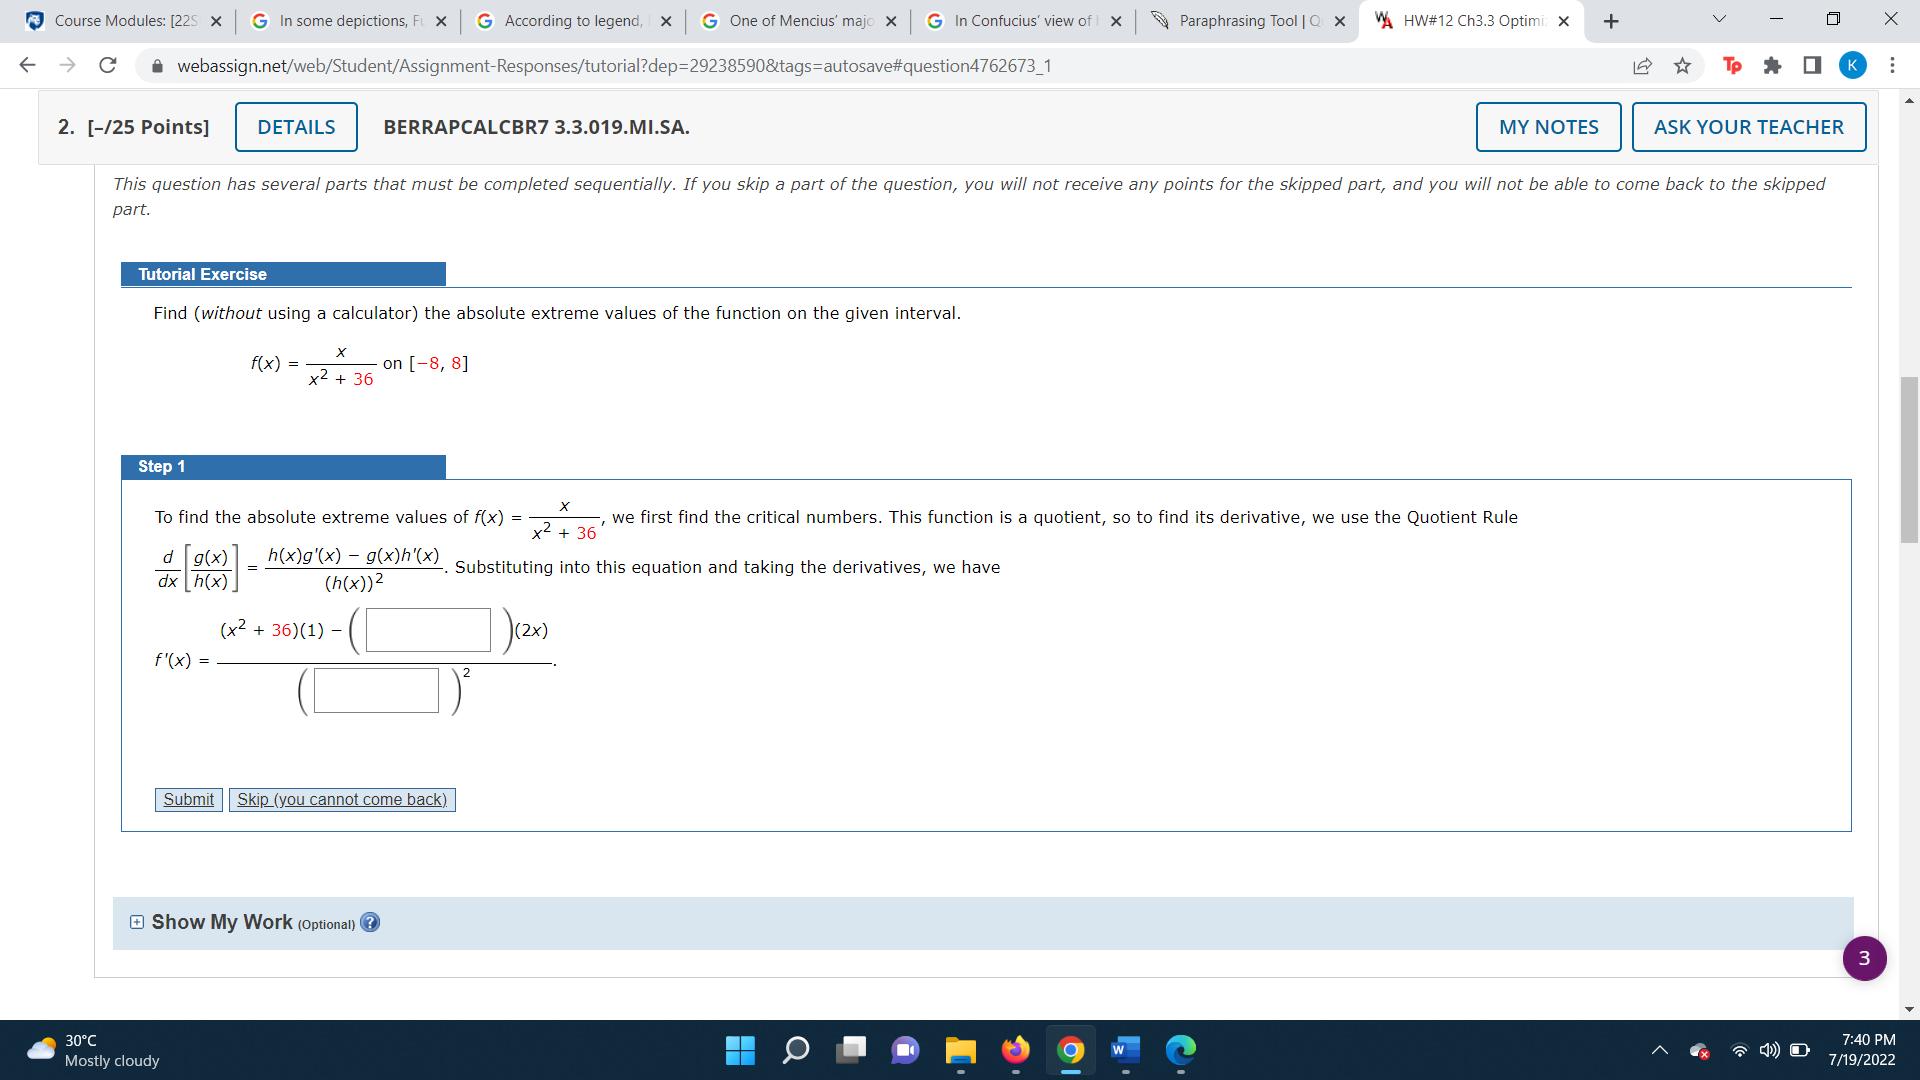Open the share page icon in the address bar

pyautogui.click(x=1642, y=66)
